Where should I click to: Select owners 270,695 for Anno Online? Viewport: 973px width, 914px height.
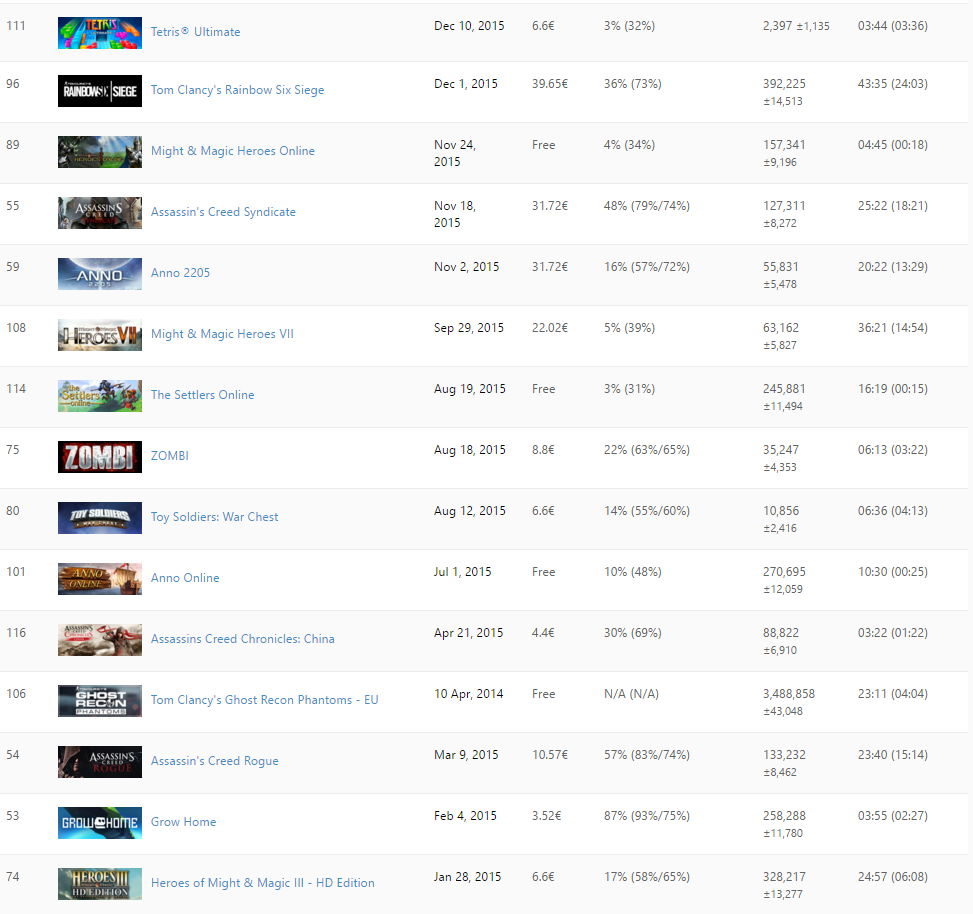tap(784, 571)
